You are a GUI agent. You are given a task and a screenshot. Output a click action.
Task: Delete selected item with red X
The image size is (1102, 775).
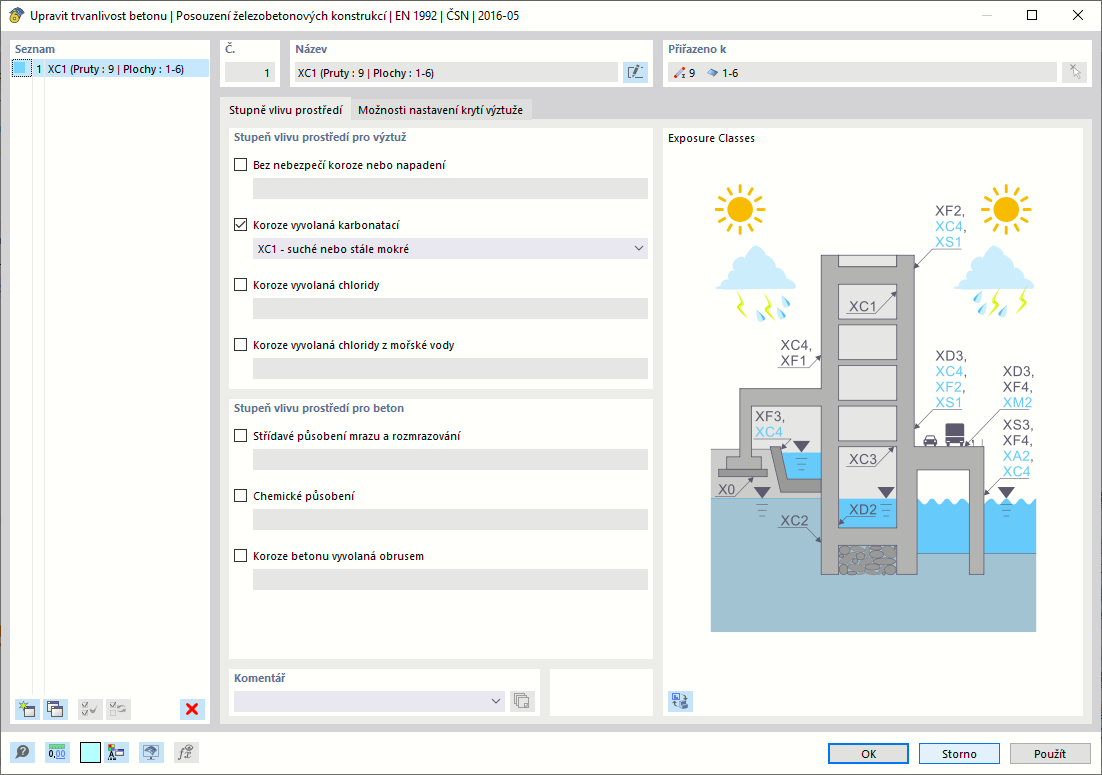[192, 709]
